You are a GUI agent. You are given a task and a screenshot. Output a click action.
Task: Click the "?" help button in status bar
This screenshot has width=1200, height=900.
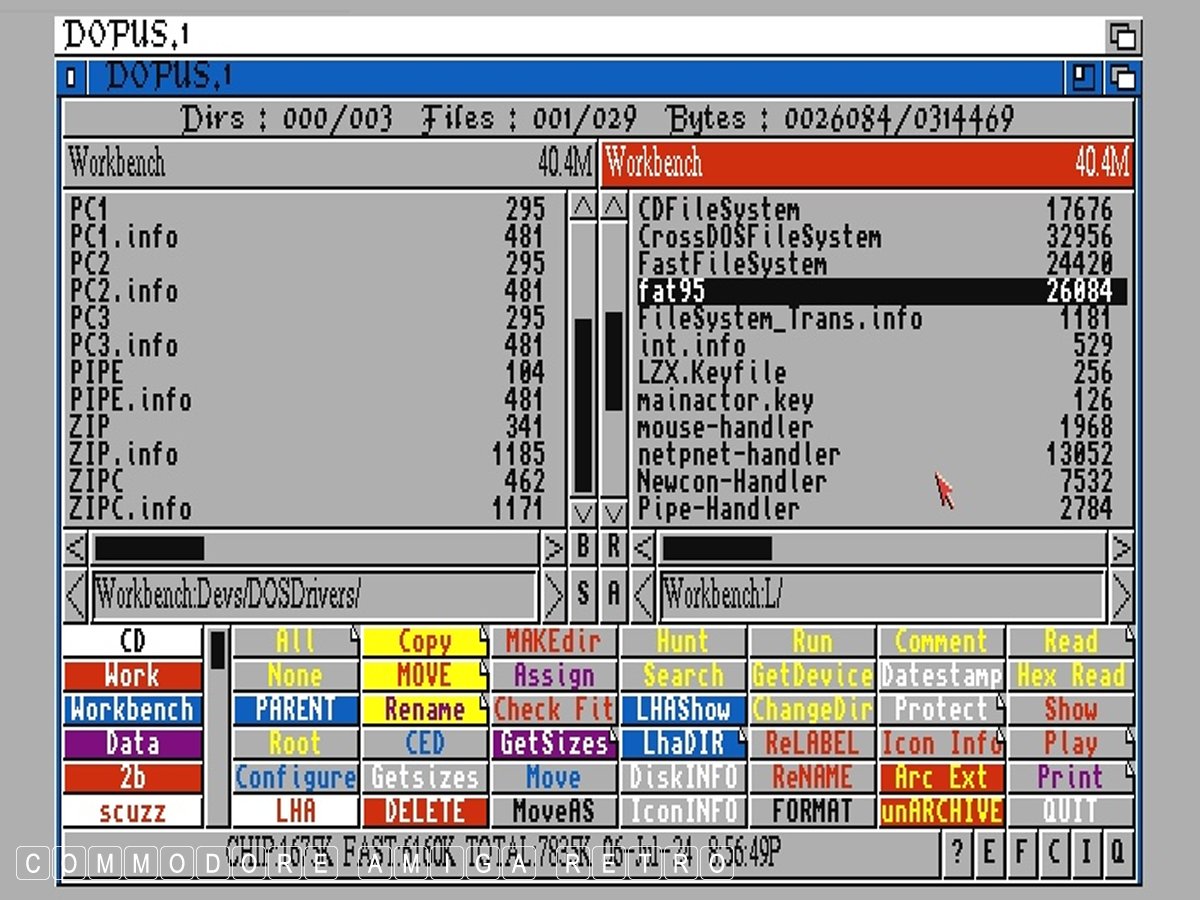[958, 852]
